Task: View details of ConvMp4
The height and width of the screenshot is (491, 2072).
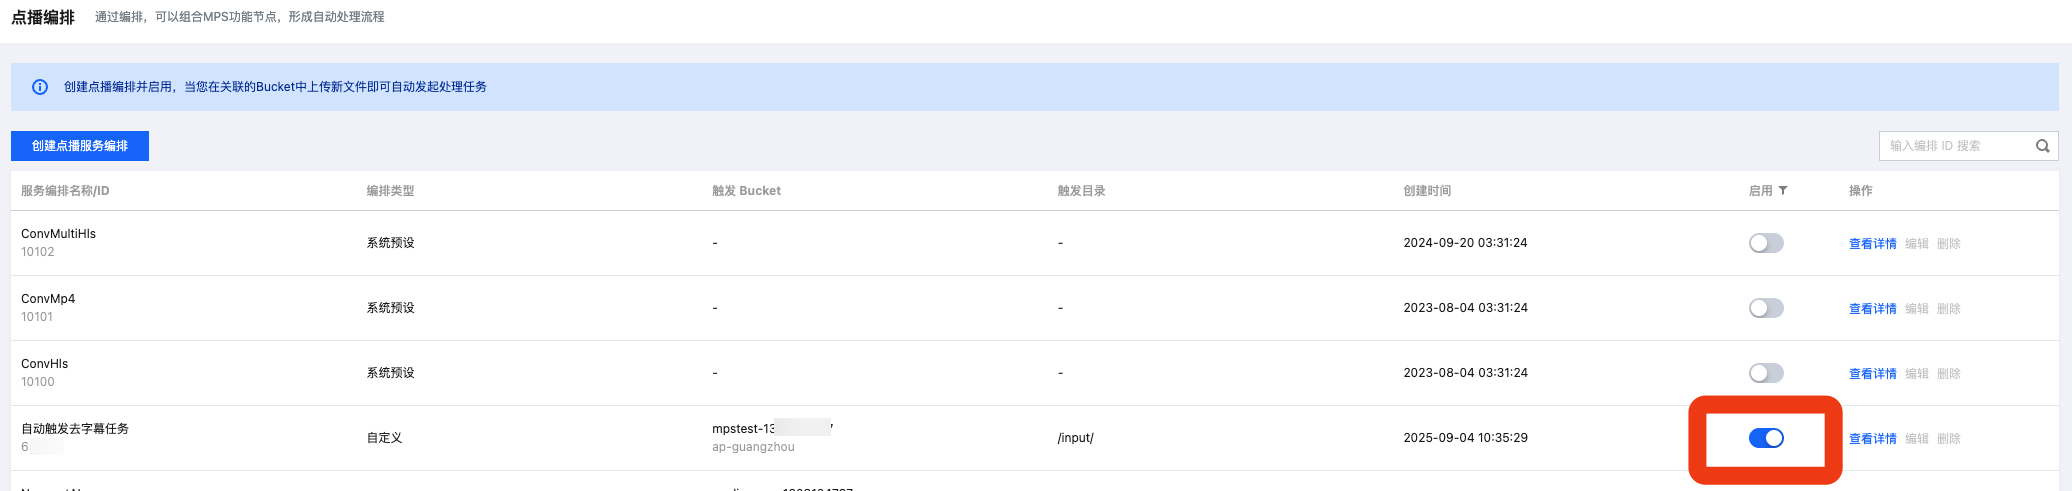Action: coord(1872,309)
